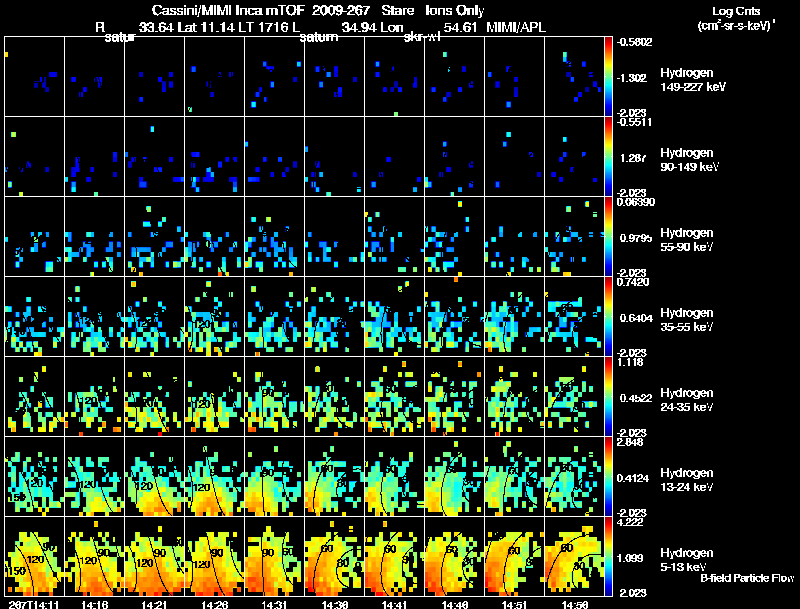Select the 24-35 keV panel at 14:21

155,396
